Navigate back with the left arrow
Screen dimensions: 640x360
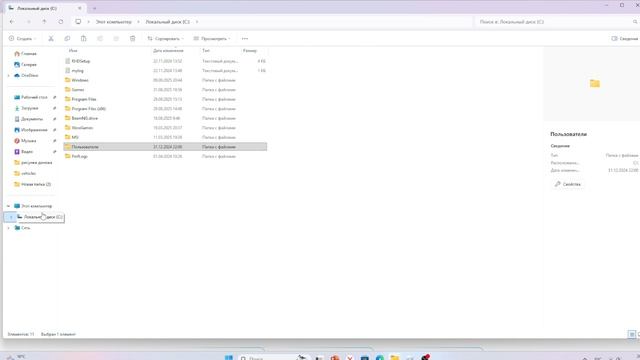pyautogui.click(x=12, y=22)
